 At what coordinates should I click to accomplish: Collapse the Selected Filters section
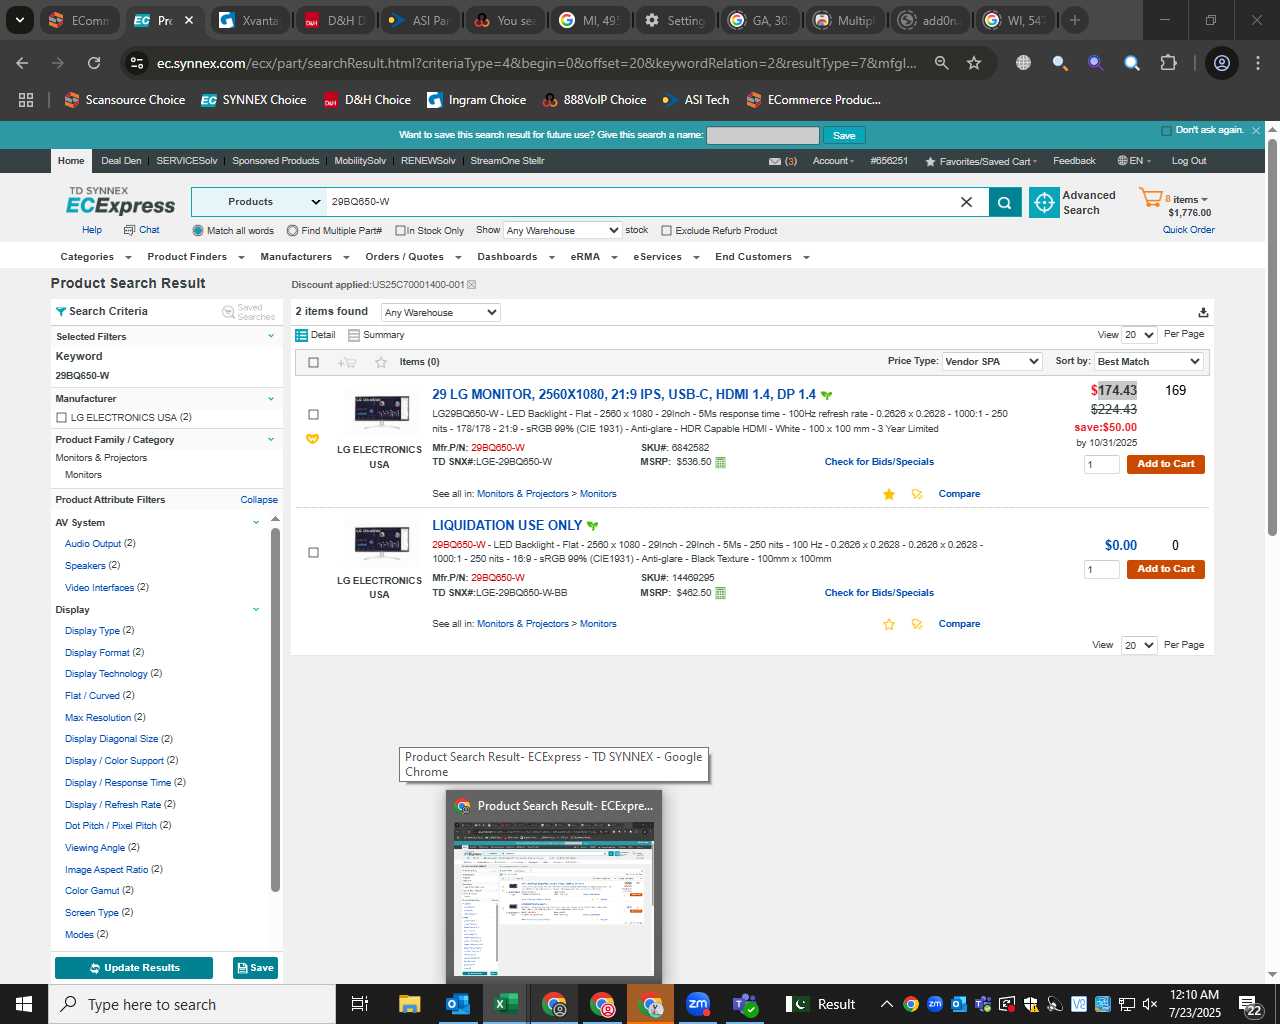click(x=271, y=337)
